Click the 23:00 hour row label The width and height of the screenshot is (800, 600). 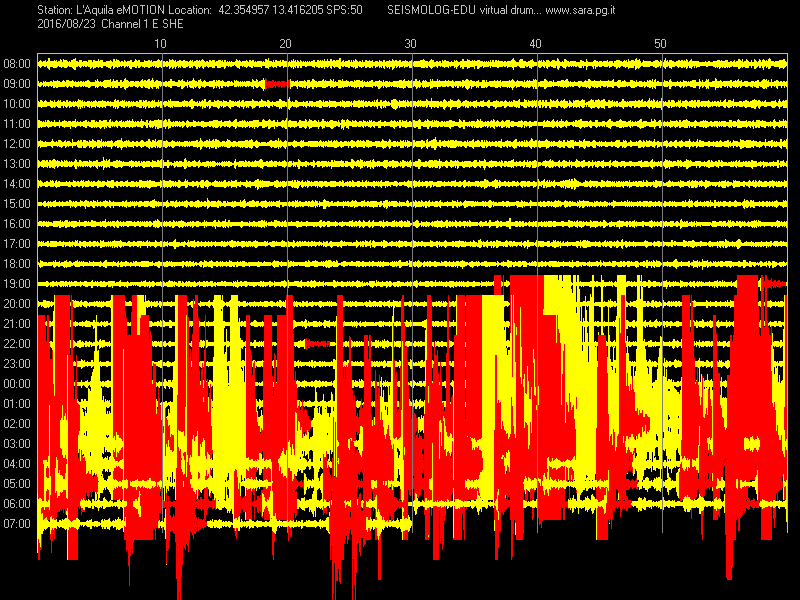pyautogui.click(x=17, y=364)
